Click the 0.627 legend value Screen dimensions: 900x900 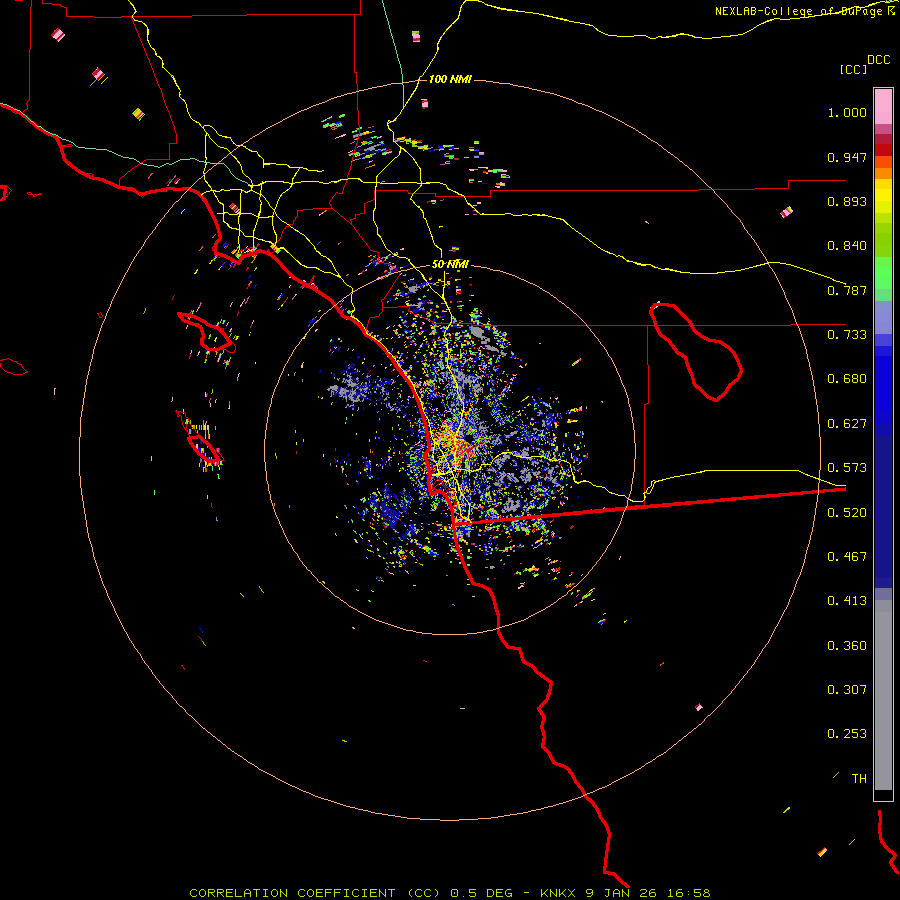[847, 424]
